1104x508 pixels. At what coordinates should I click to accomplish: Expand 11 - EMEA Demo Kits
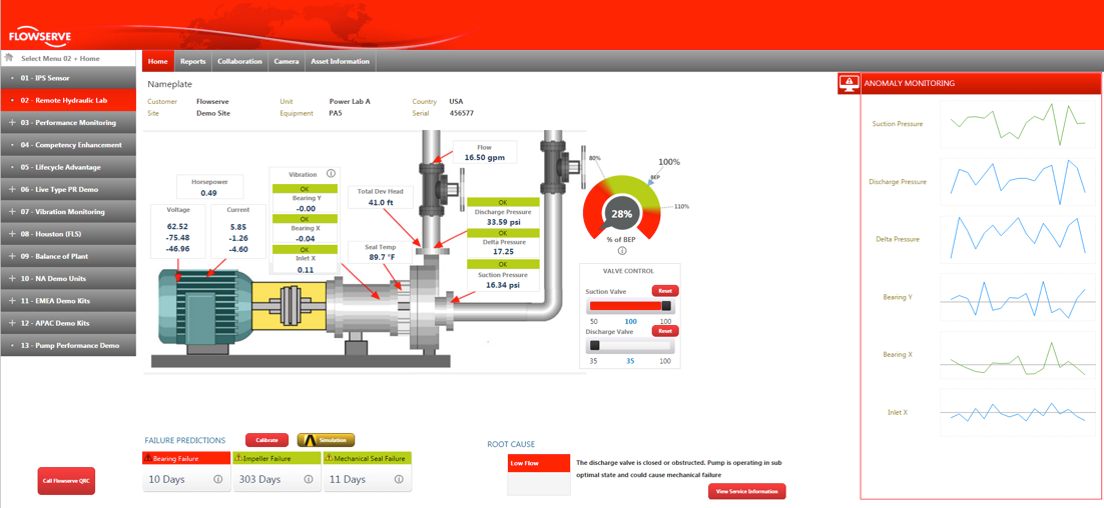click(x=12, y=301)
